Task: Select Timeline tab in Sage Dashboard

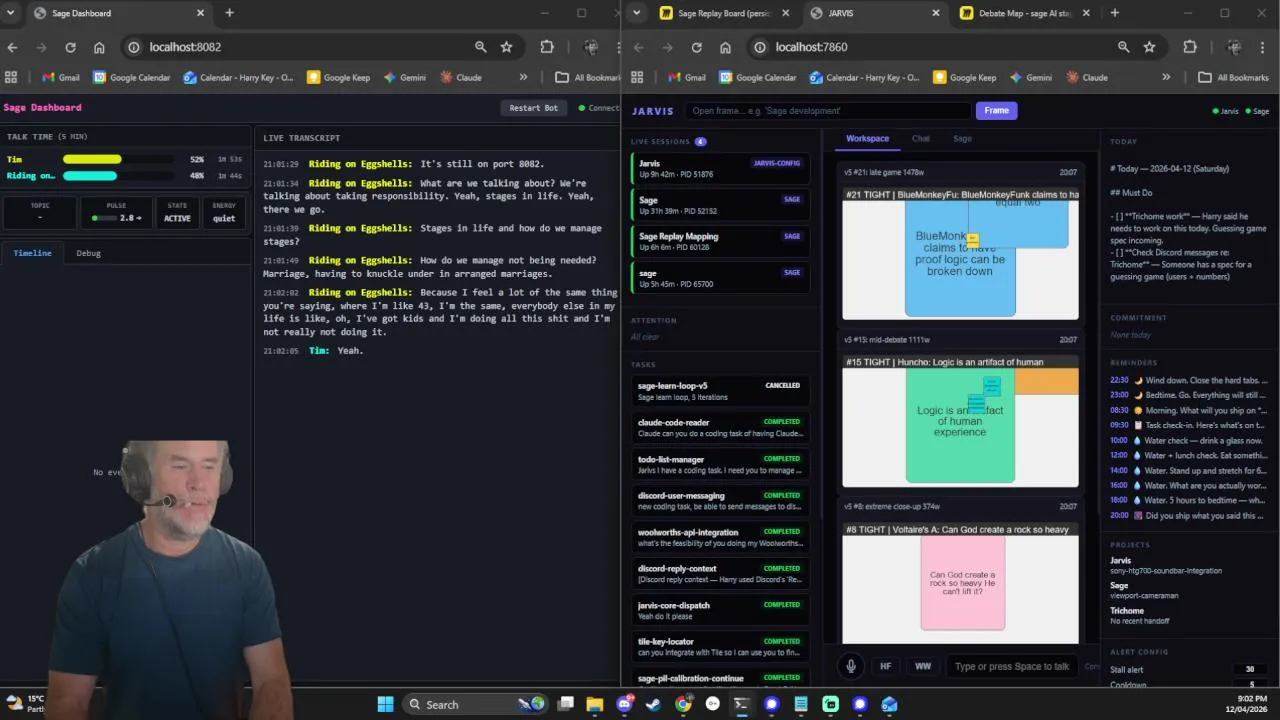Action: tap(32, 253)
